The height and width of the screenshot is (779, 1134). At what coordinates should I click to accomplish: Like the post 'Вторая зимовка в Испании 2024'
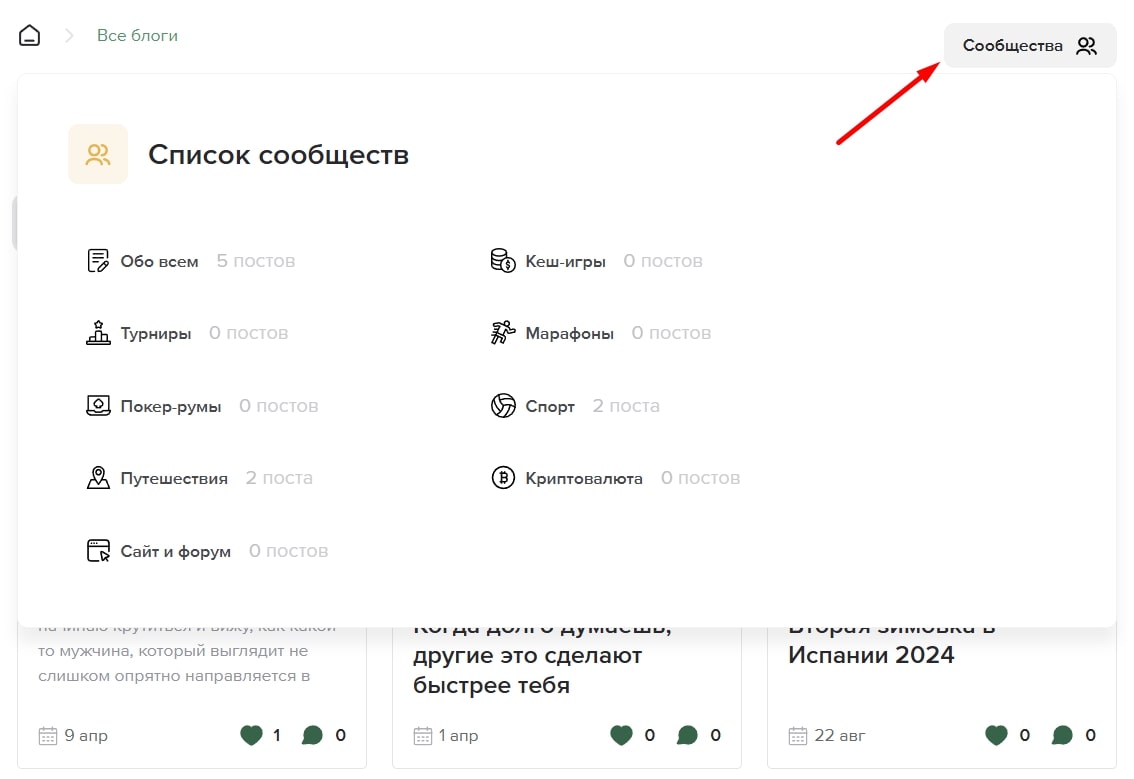point(996,734)
